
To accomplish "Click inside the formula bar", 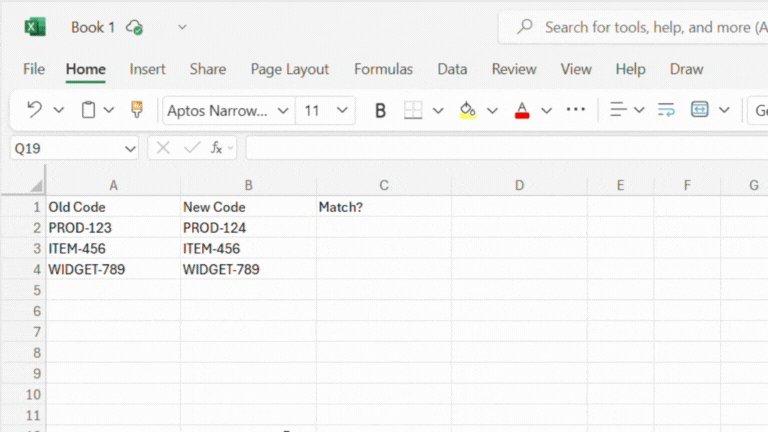I will coord(507,148).
